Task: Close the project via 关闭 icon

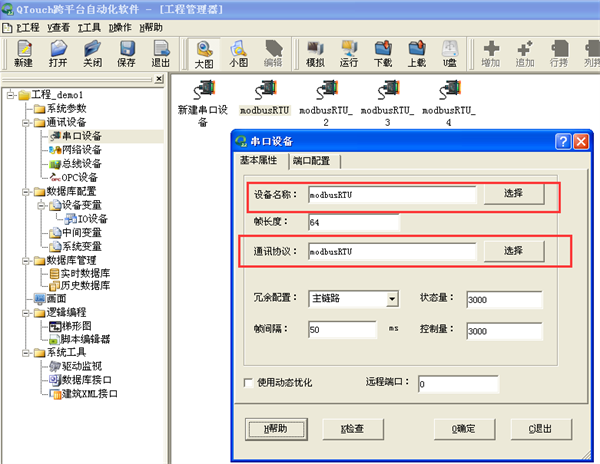Action: coord(92,54)
